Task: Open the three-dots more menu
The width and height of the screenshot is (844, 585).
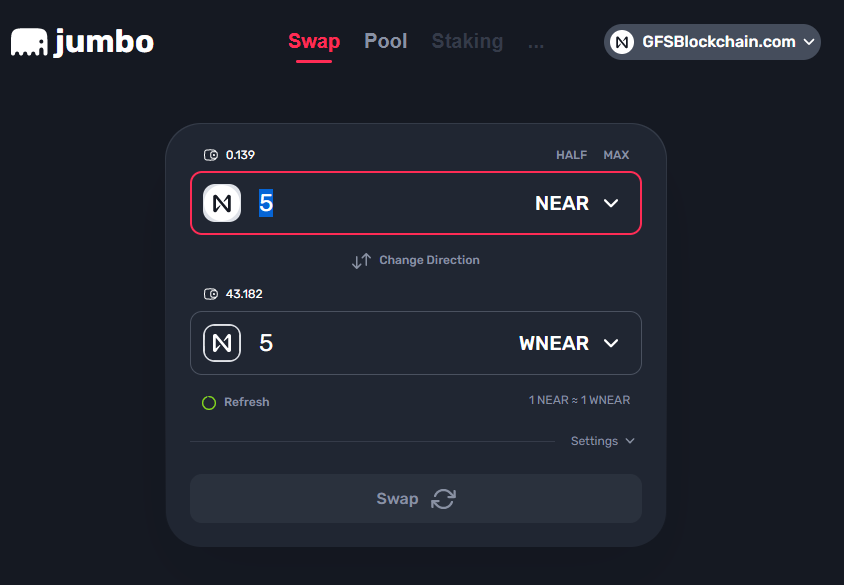Action: coord(536,44)
